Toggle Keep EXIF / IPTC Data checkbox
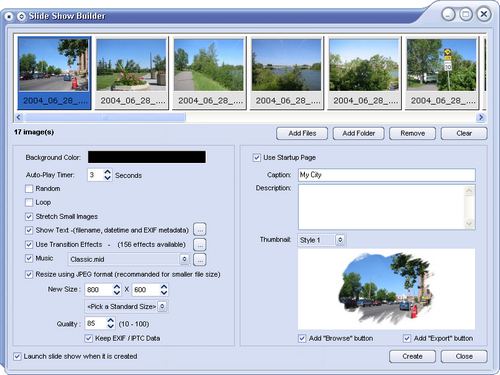Screen dimensions: 500x375 pyautogui.click(x=88, y=338)
